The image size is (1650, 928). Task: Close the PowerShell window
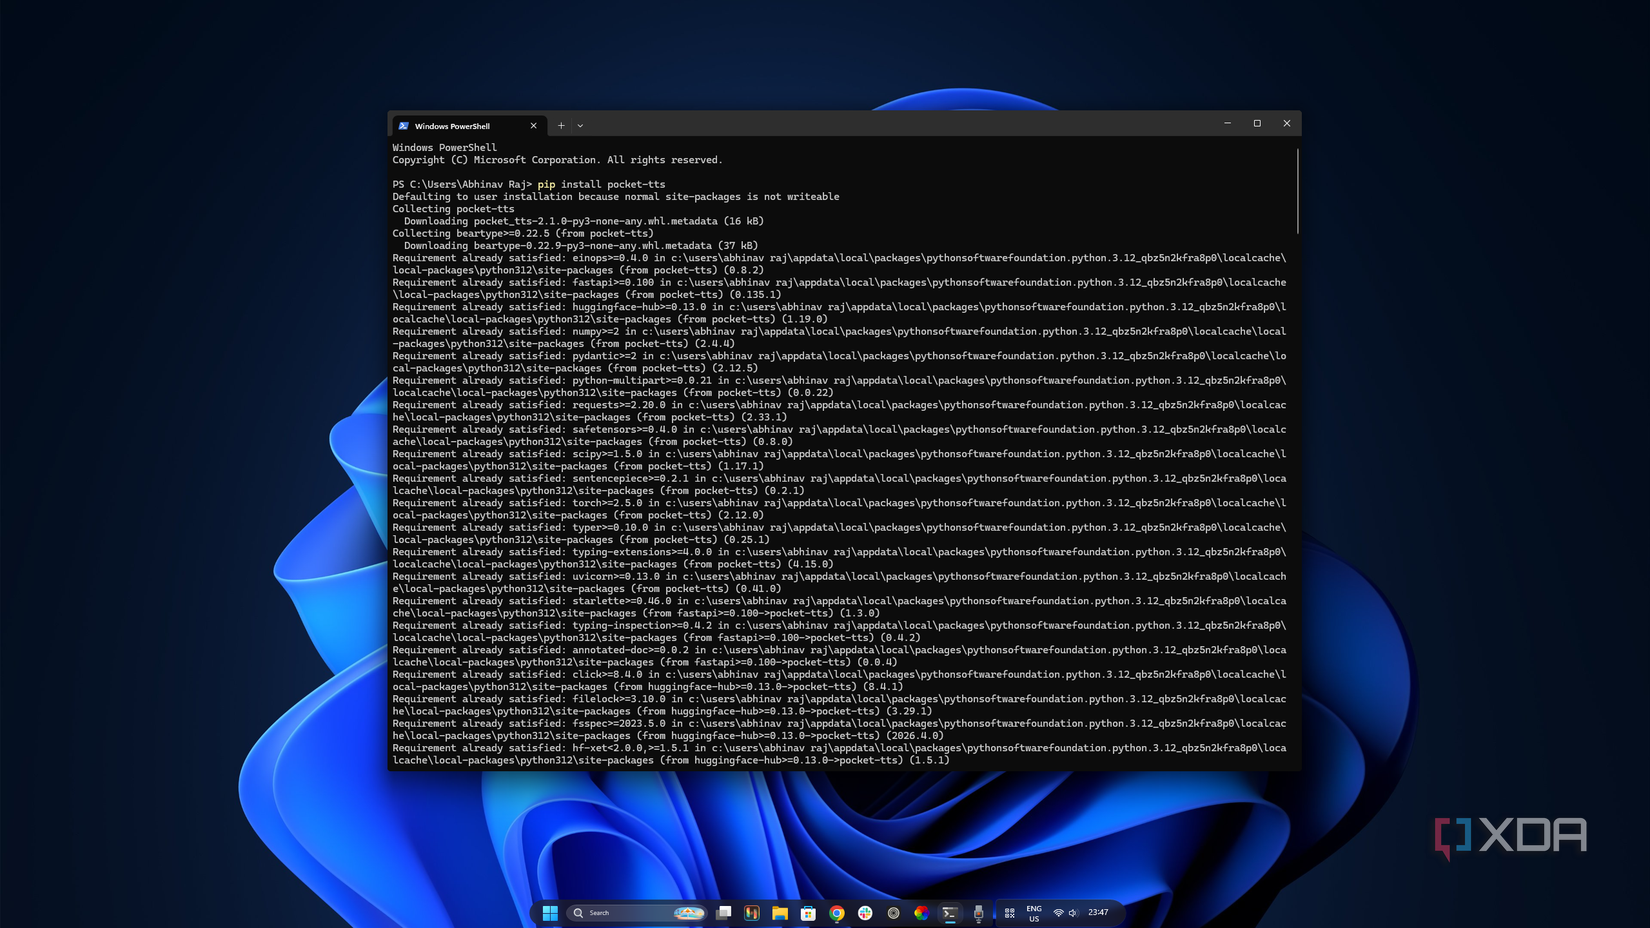(1287, 123)
